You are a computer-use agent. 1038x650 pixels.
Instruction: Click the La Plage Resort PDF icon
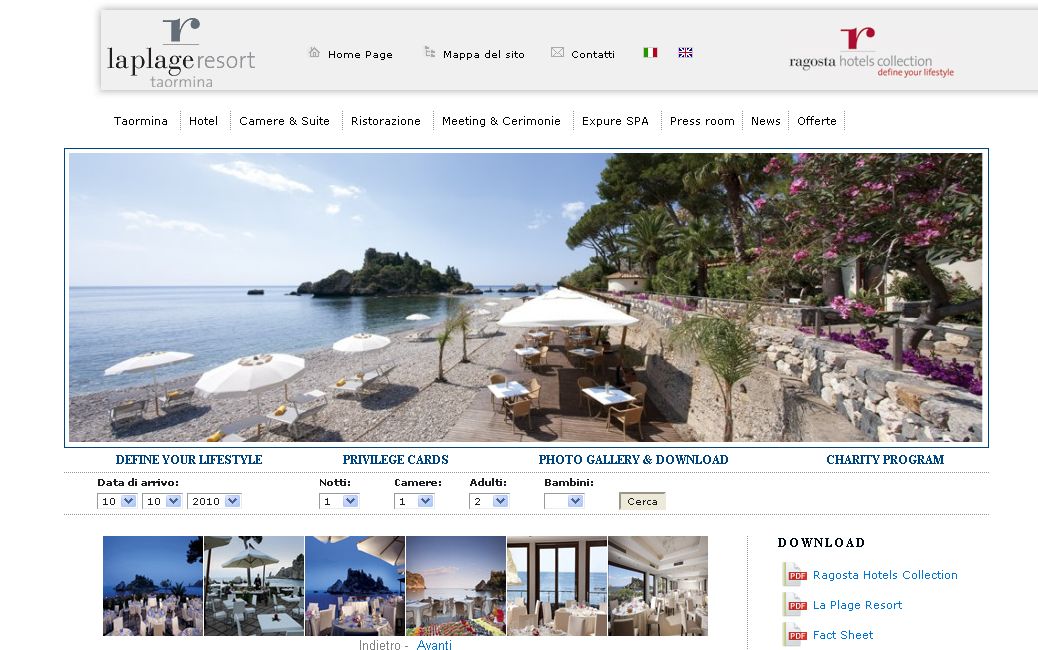[x=793, y=604]
